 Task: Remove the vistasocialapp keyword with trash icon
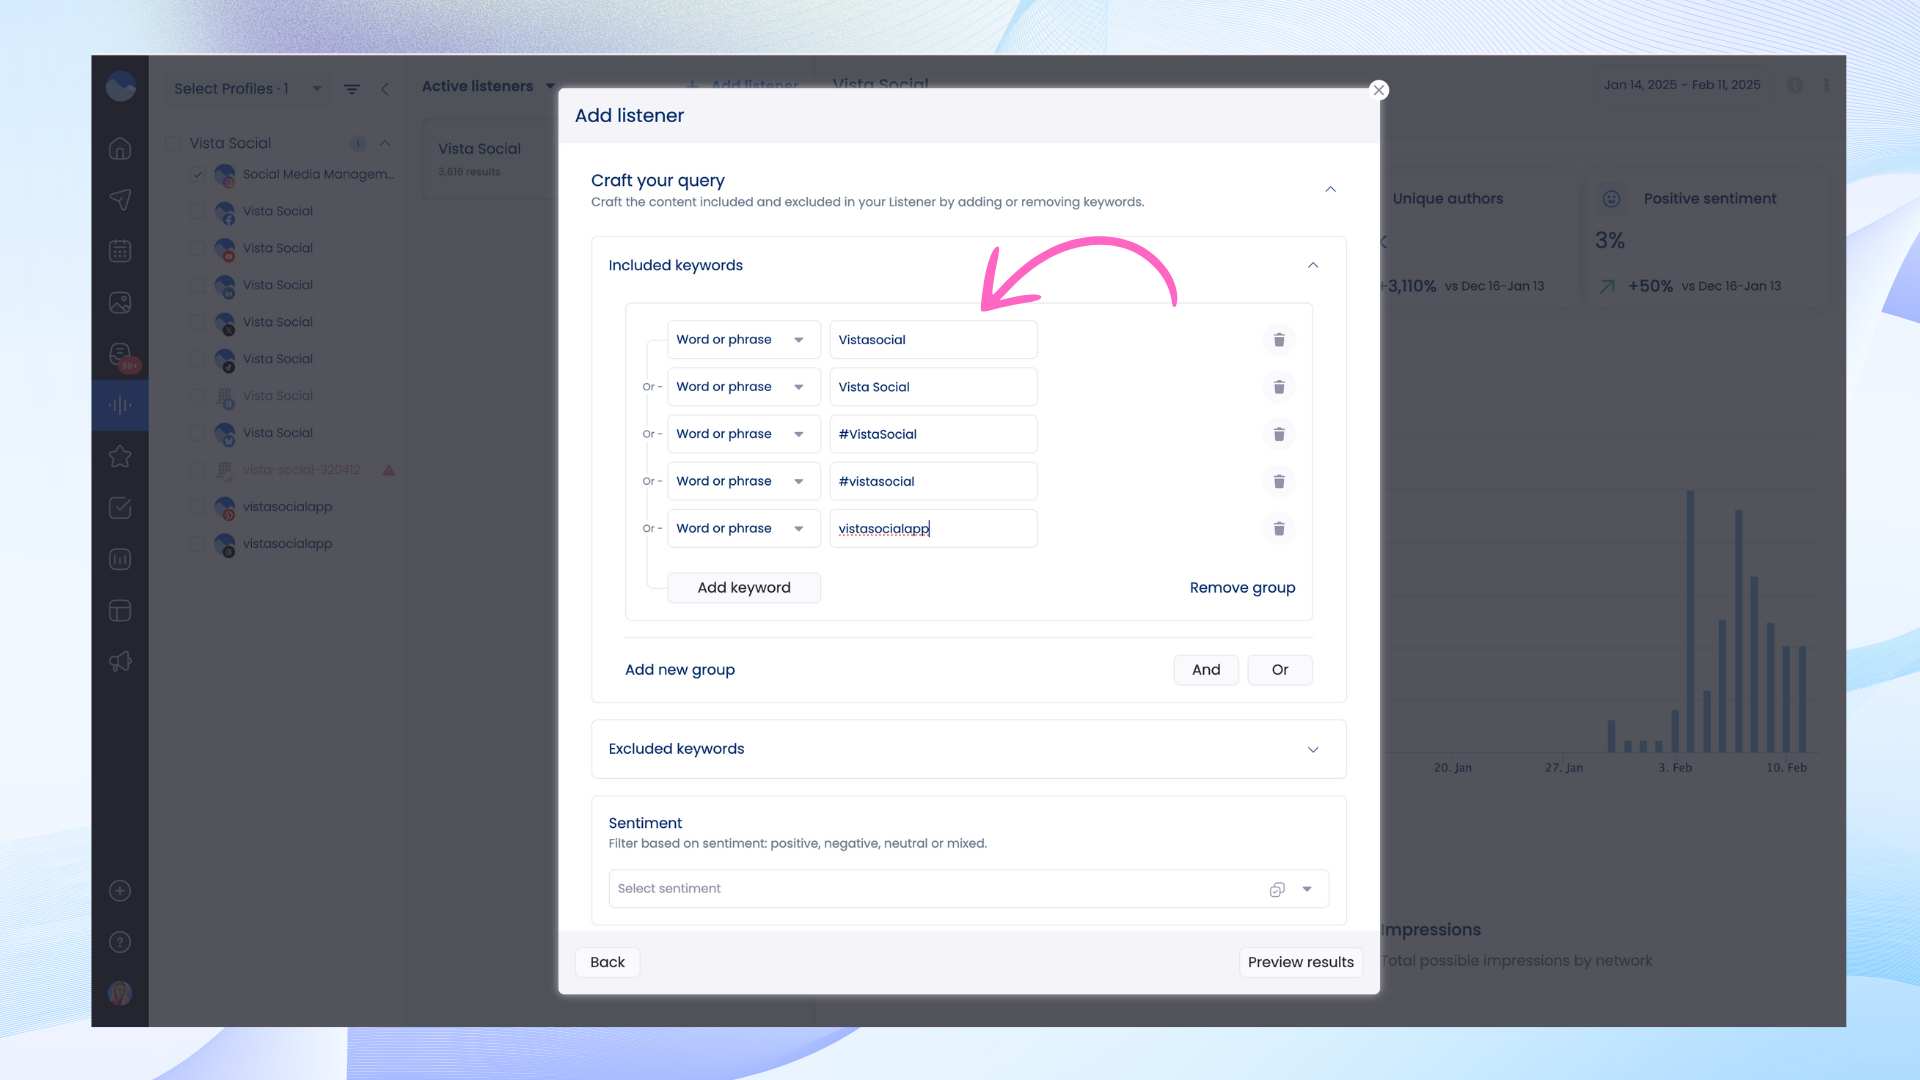(1278, 529)
